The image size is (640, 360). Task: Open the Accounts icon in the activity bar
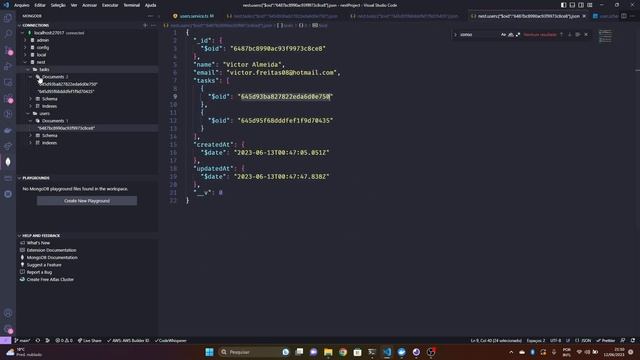click(x=8, y=313)
